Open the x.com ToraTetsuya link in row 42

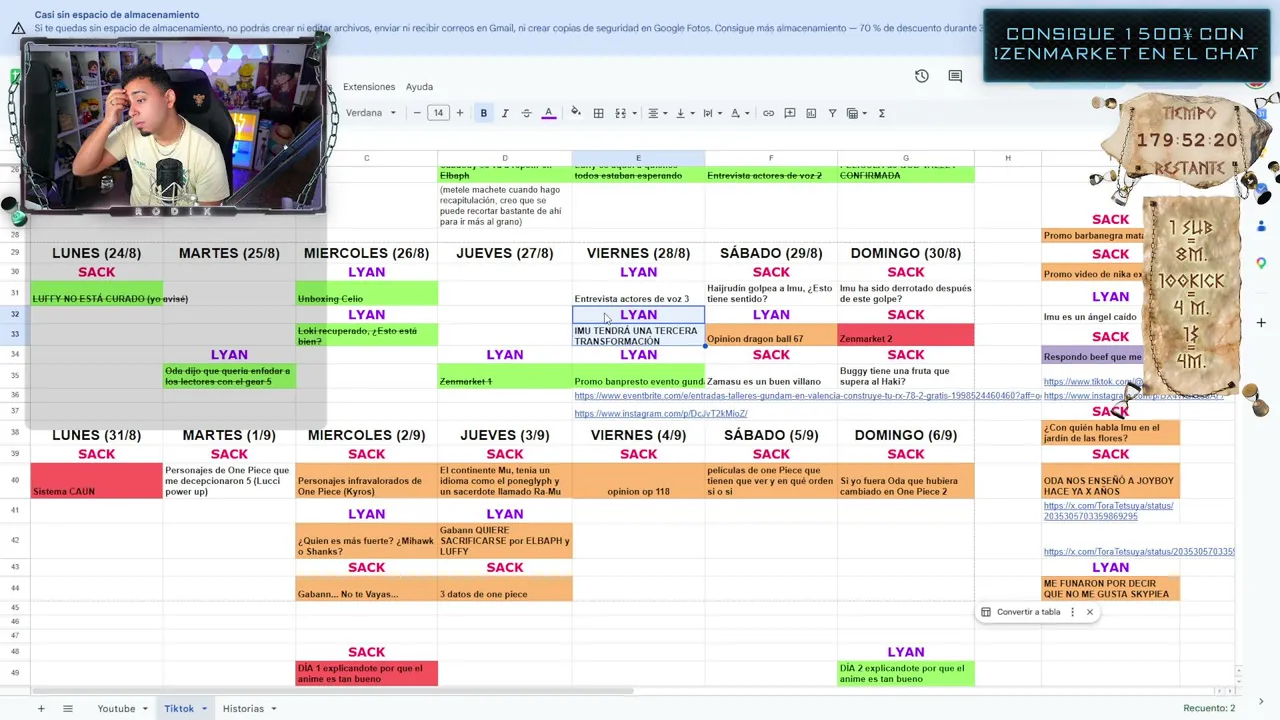coord(1139,552)
